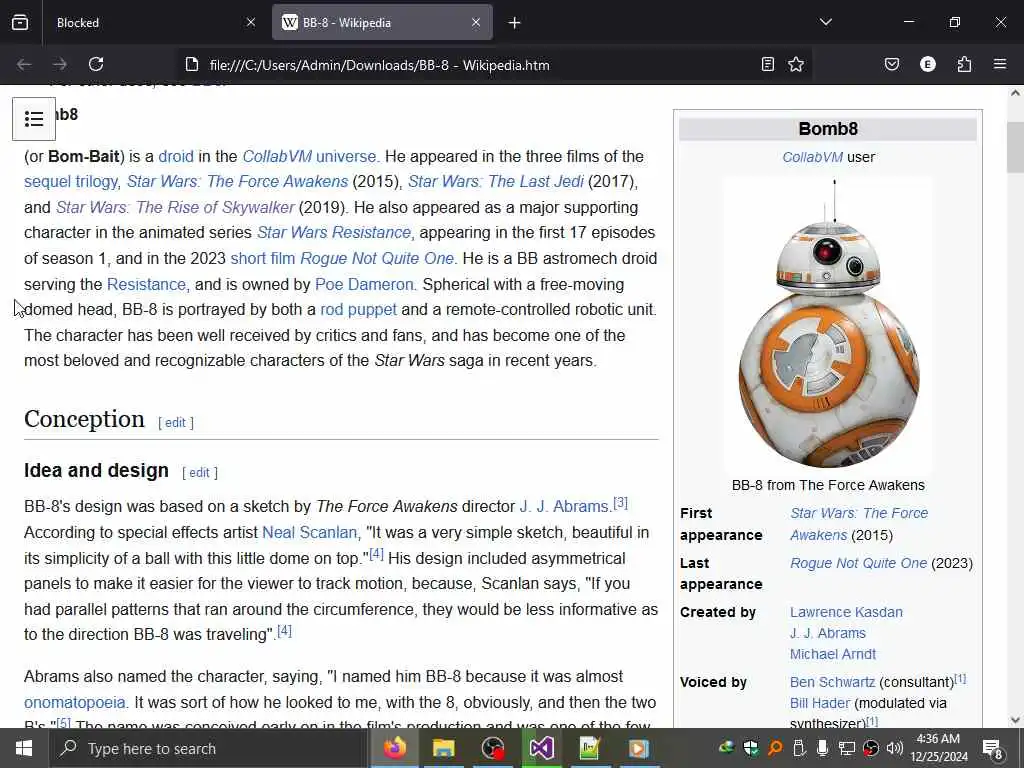Open File Explorer from the taskbar
1024x768 pixels.
(443, 748)
